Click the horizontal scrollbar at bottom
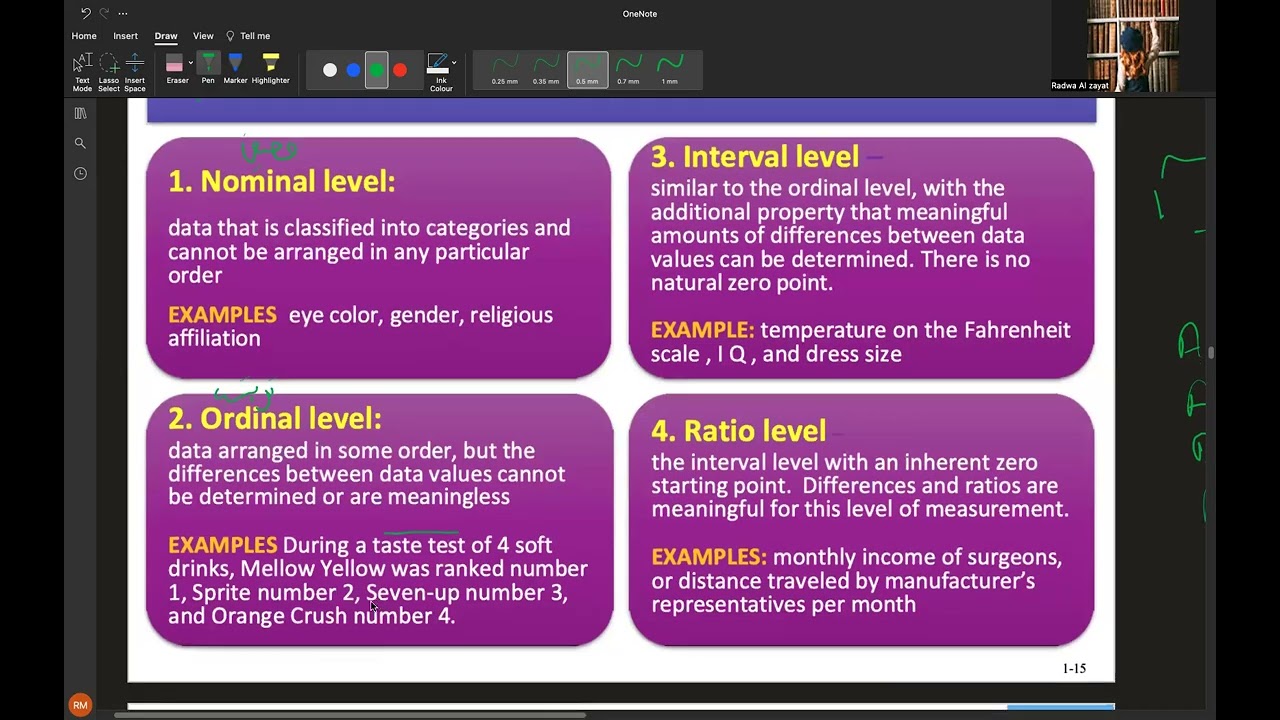1280x720 pixels. [x=350, y=715]
